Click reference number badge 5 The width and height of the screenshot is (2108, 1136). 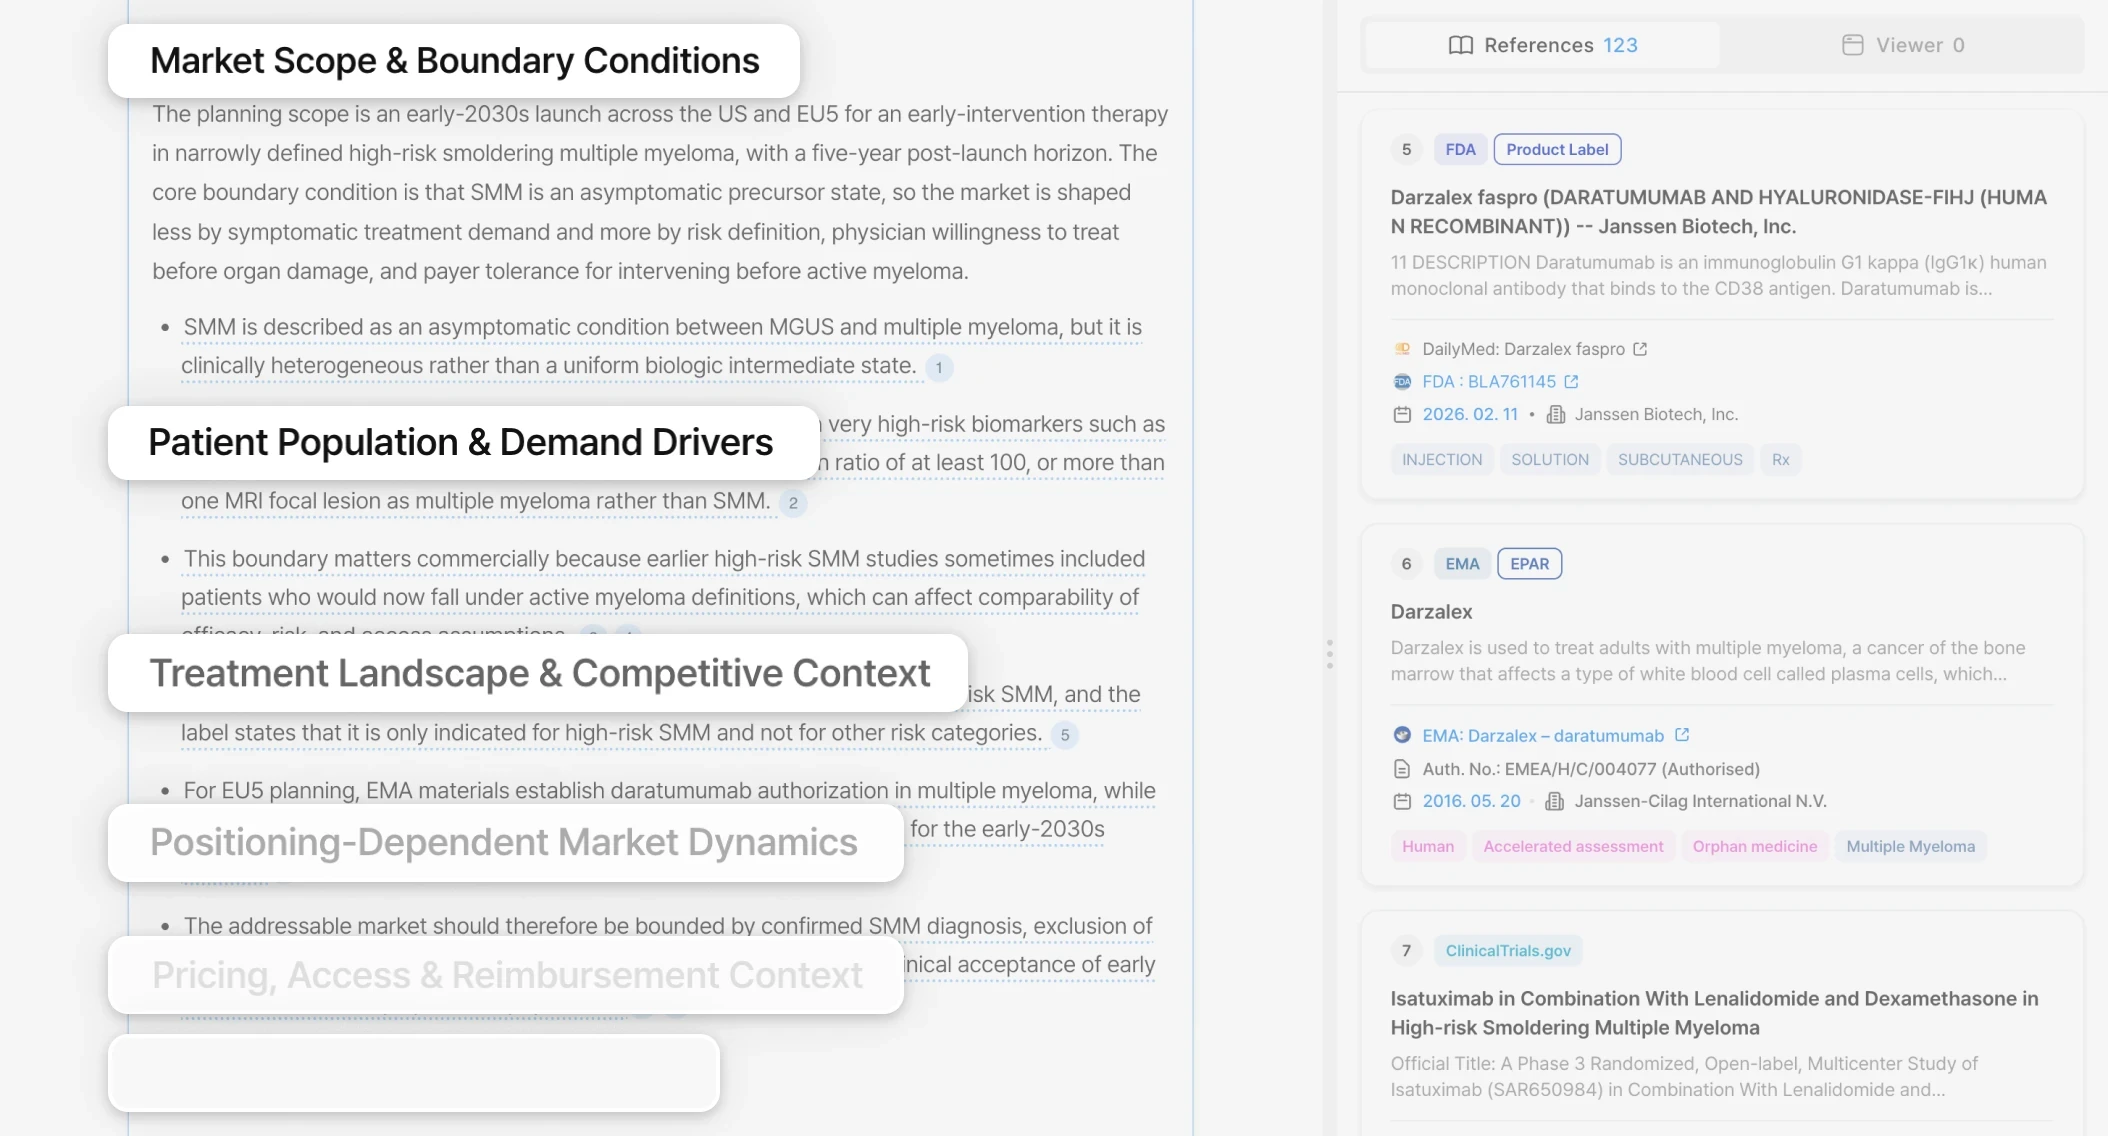[x=1406, y=150]
